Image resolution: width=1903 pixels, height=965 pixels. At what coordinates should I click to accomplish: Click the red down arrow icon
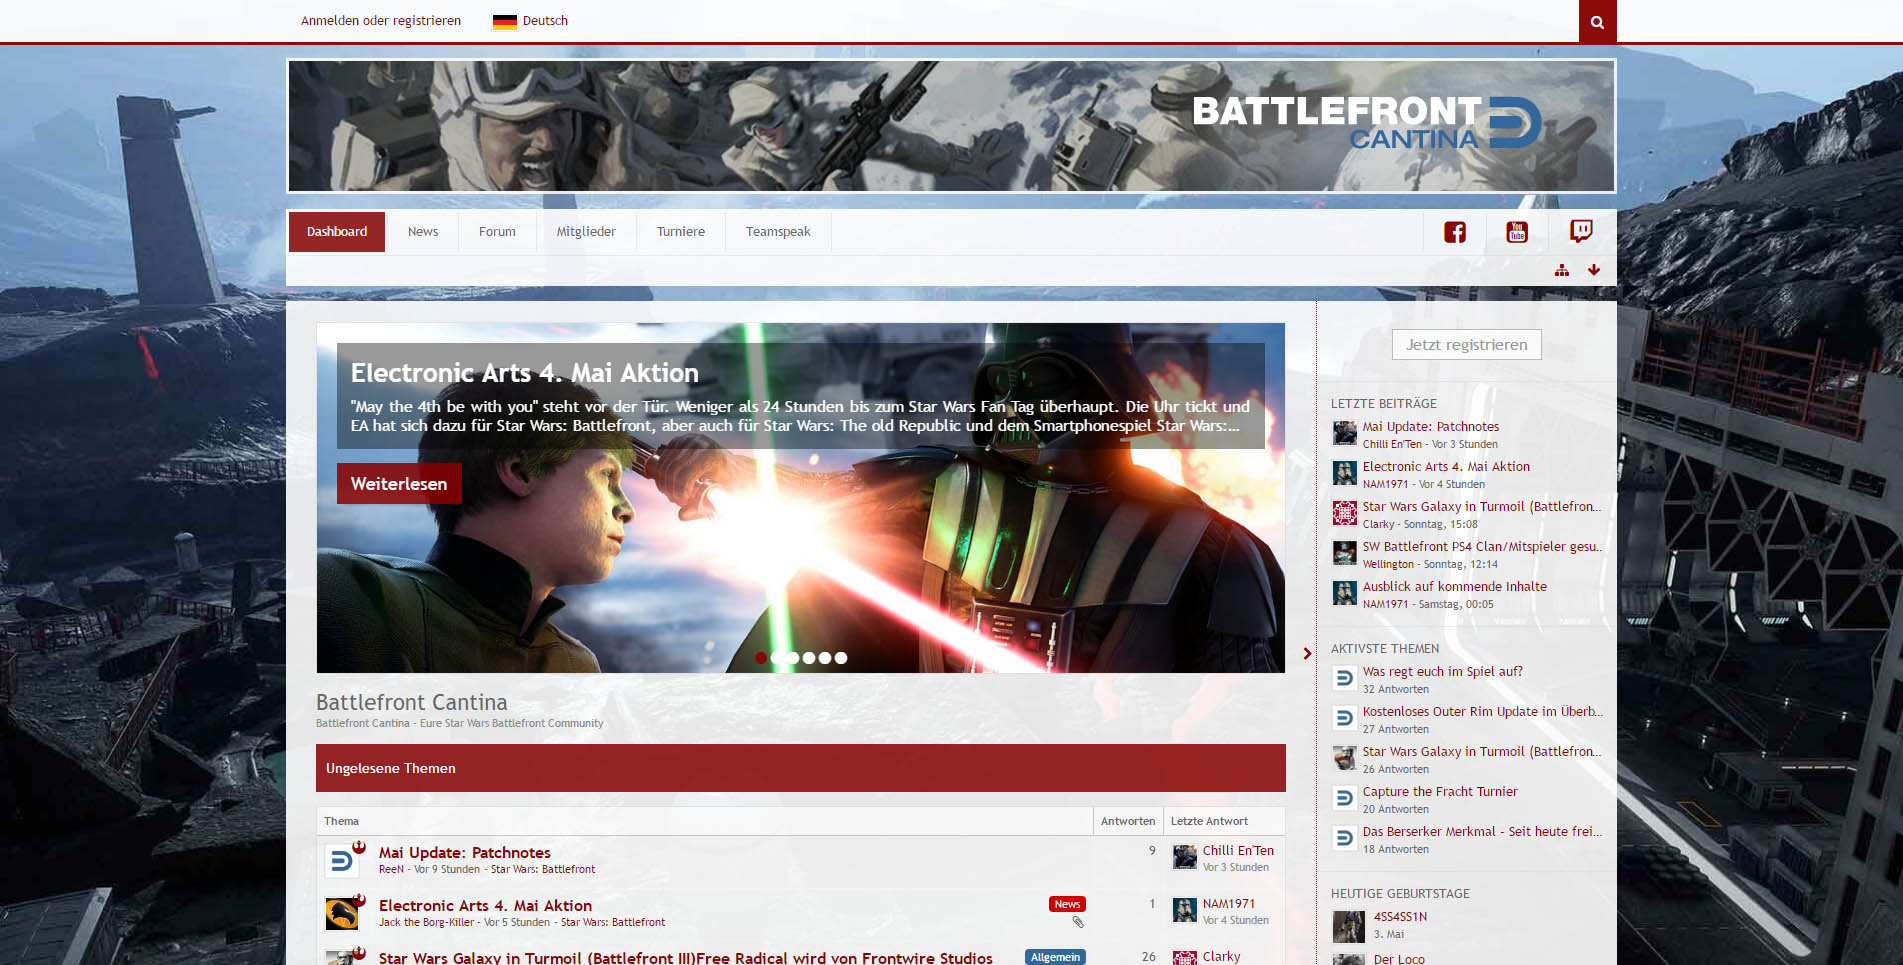tap(1594, 270)
